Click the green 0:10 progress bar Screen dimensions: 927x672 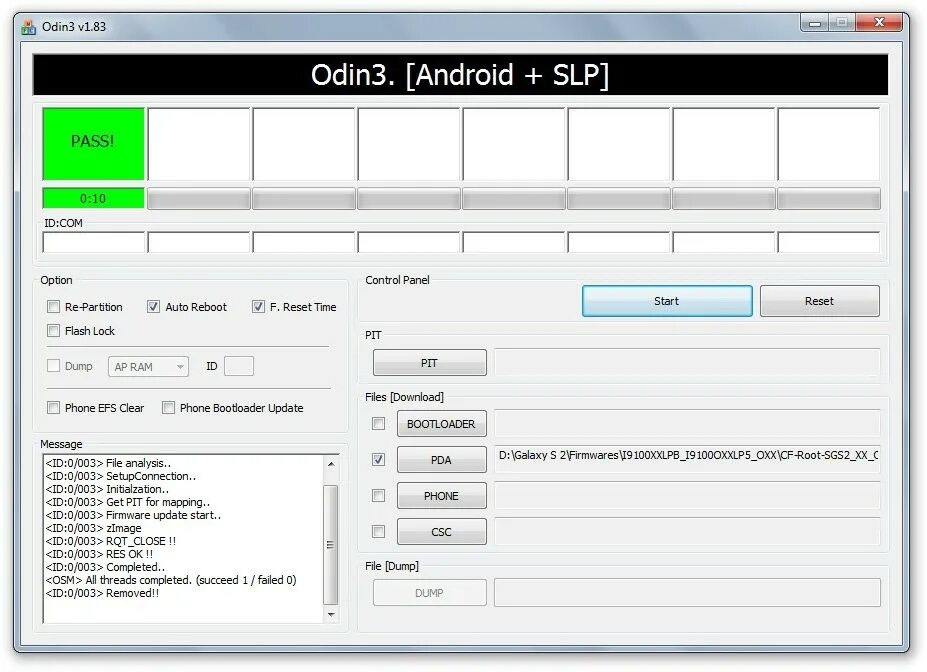(x=93, y=199)
